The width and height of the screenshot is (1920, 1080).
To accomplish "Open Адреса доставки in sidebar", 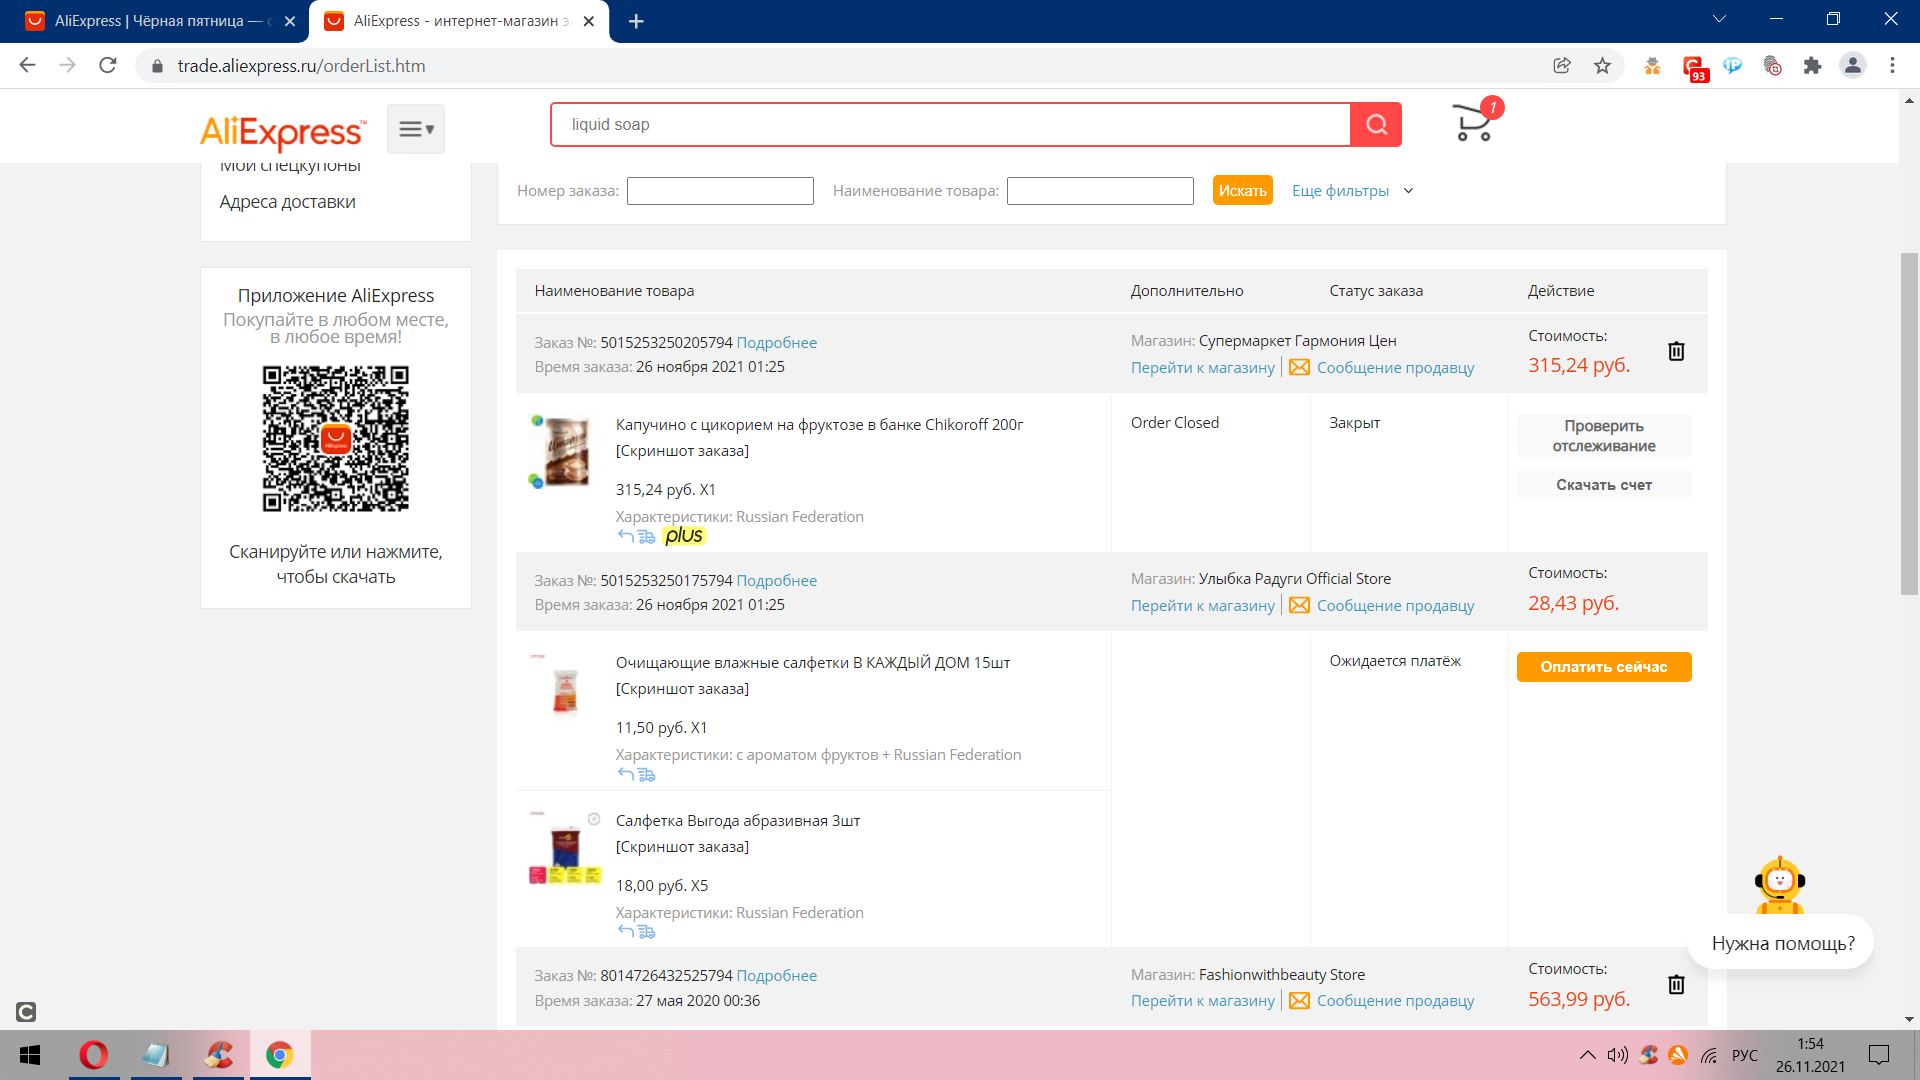I will pyautogui.click(x=288, y=202).
